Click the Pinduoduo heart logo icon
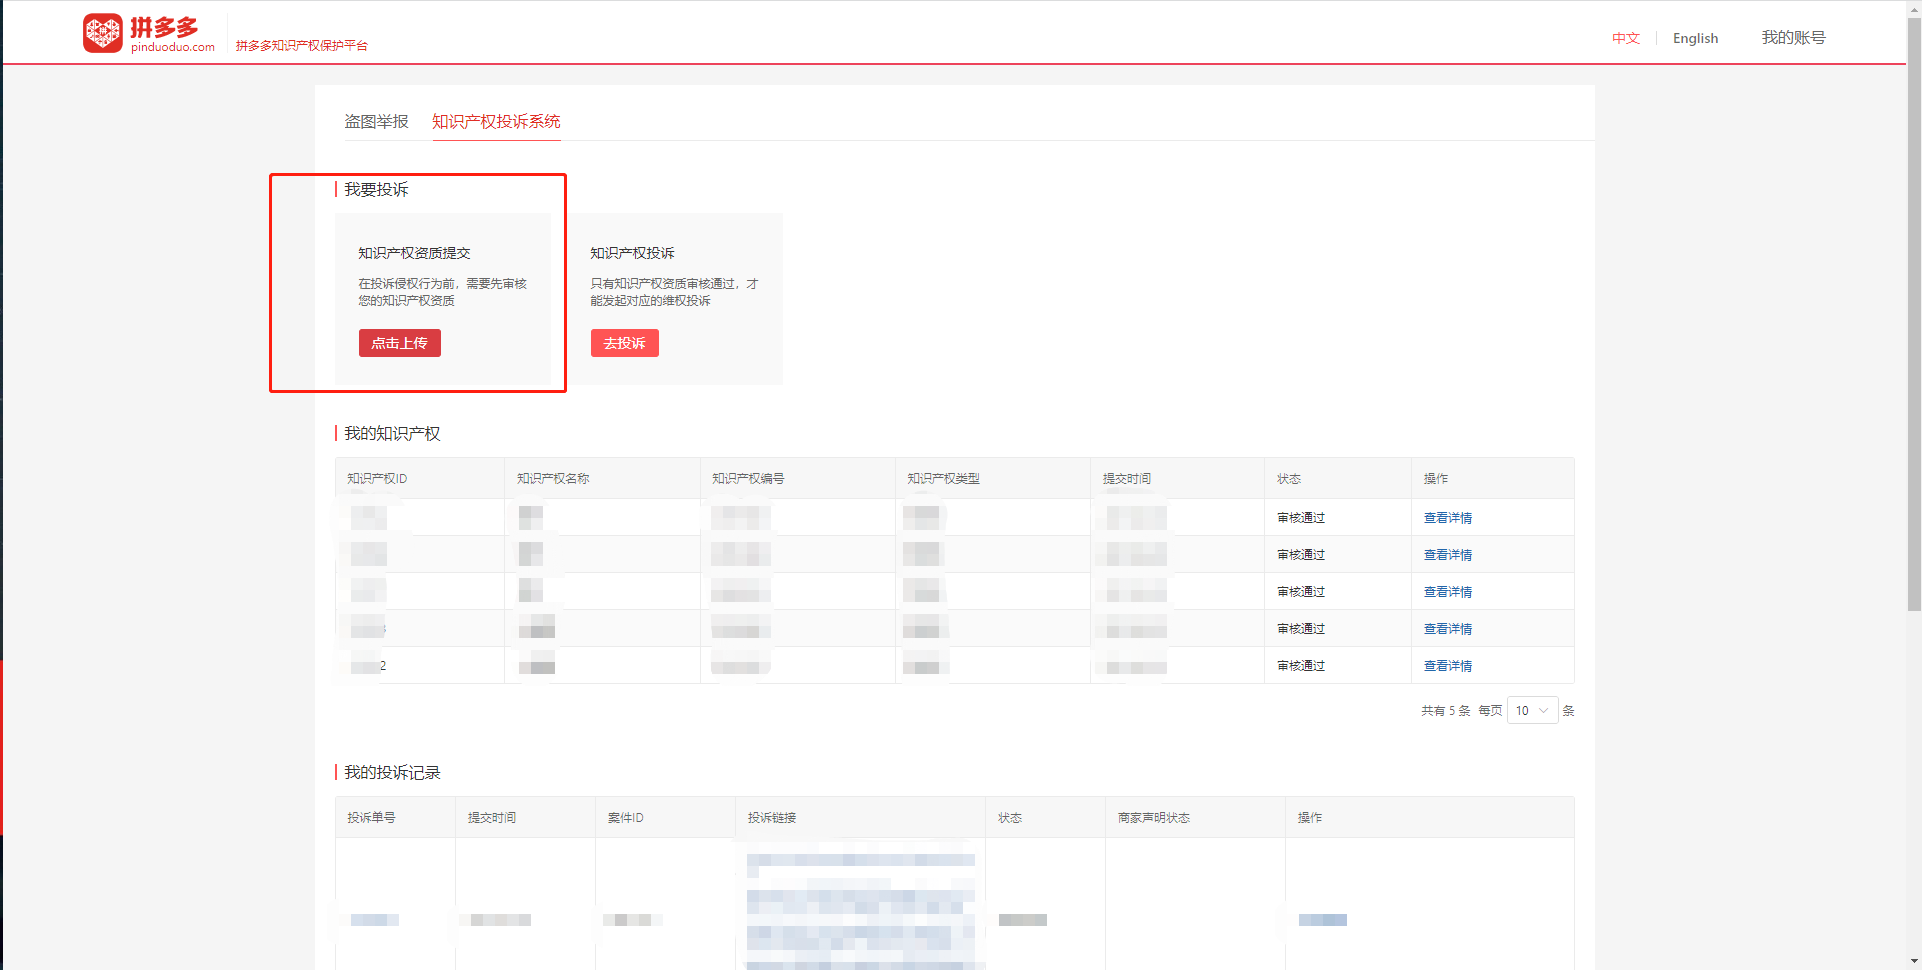The height and width of the screenshot is (970, 1922). 102,33
